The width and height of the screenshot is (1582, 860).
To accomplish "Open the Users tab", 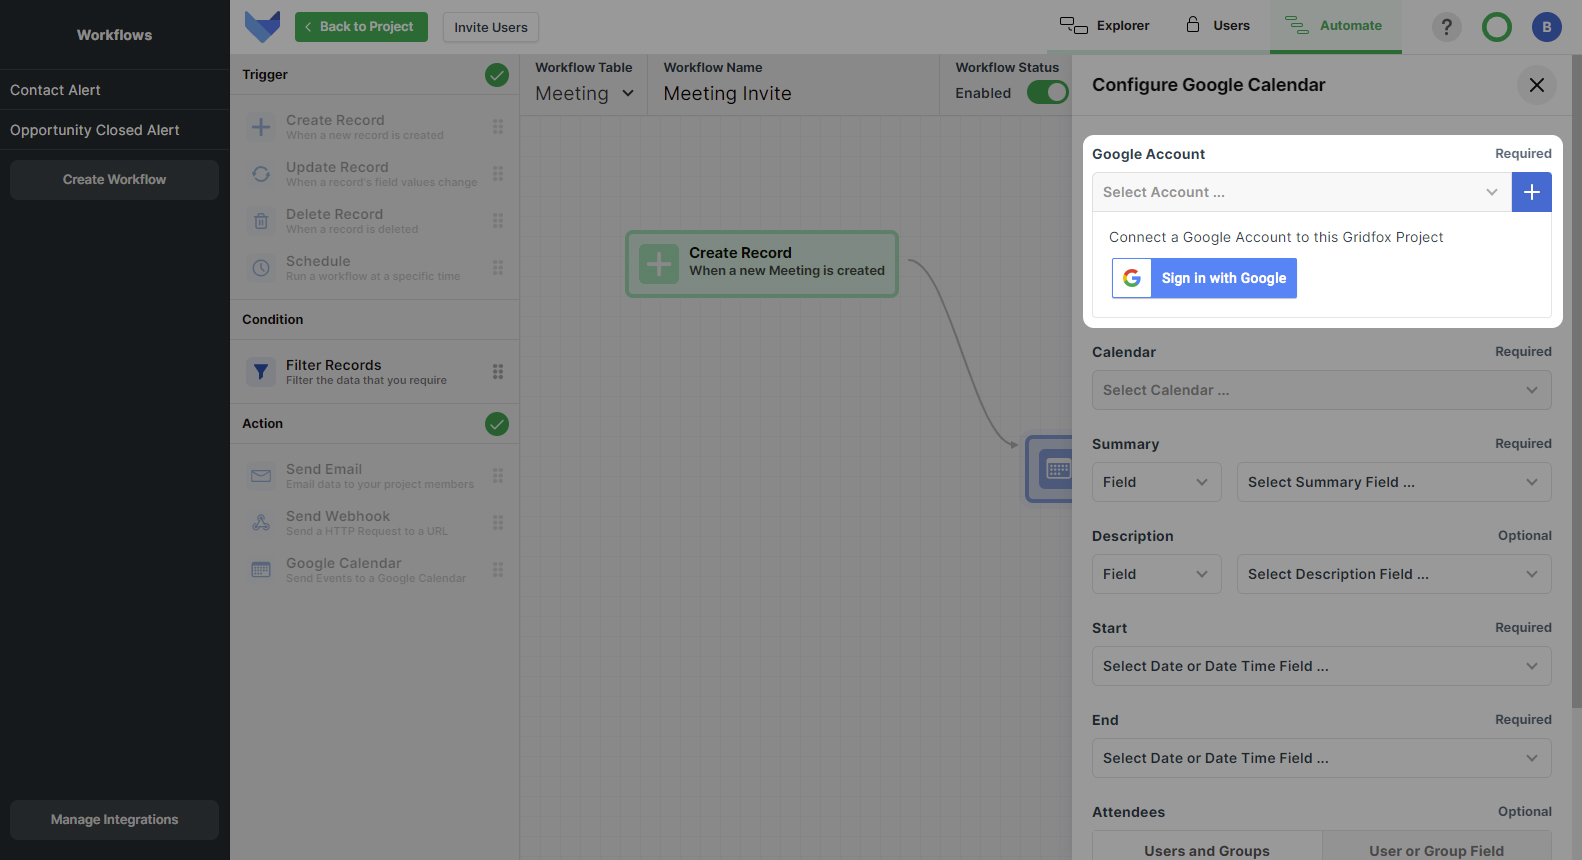I will click(1218, 26).
